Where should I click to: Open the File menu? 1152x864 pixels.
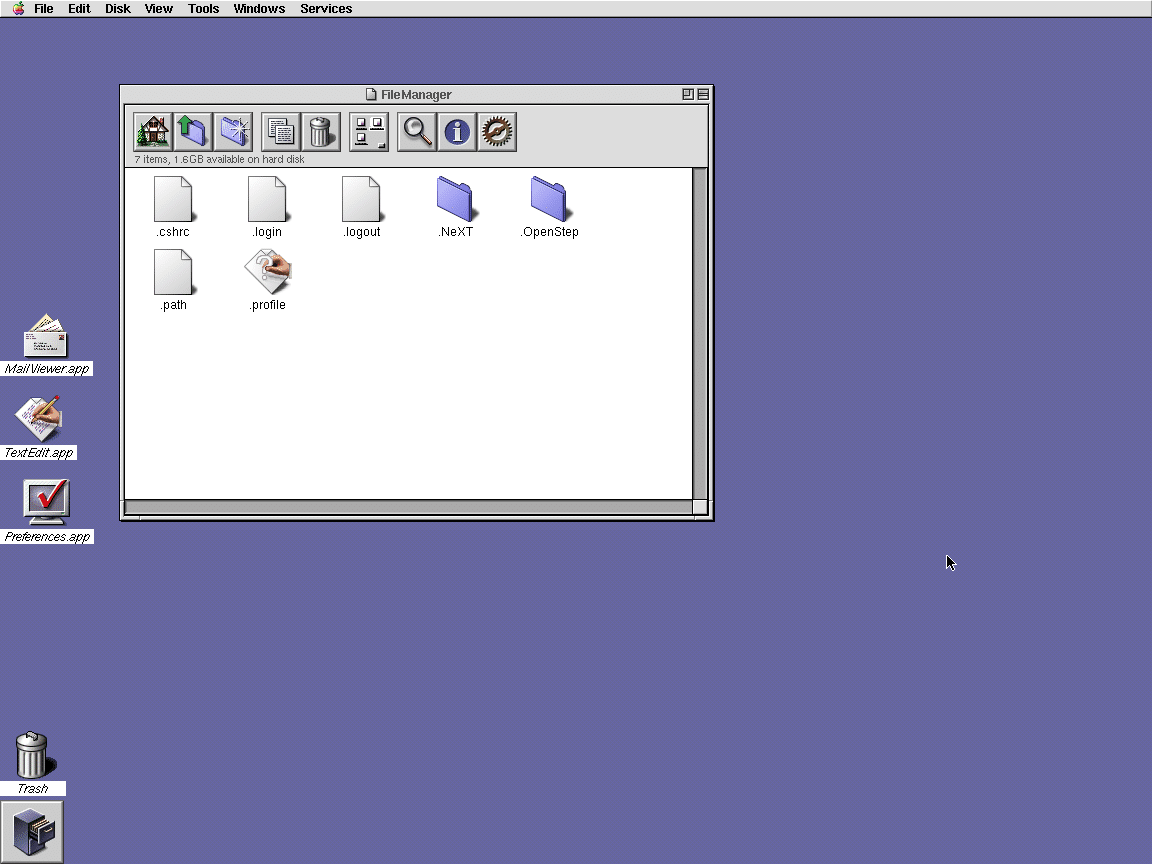pyautogui.click(x=43, y=9)
